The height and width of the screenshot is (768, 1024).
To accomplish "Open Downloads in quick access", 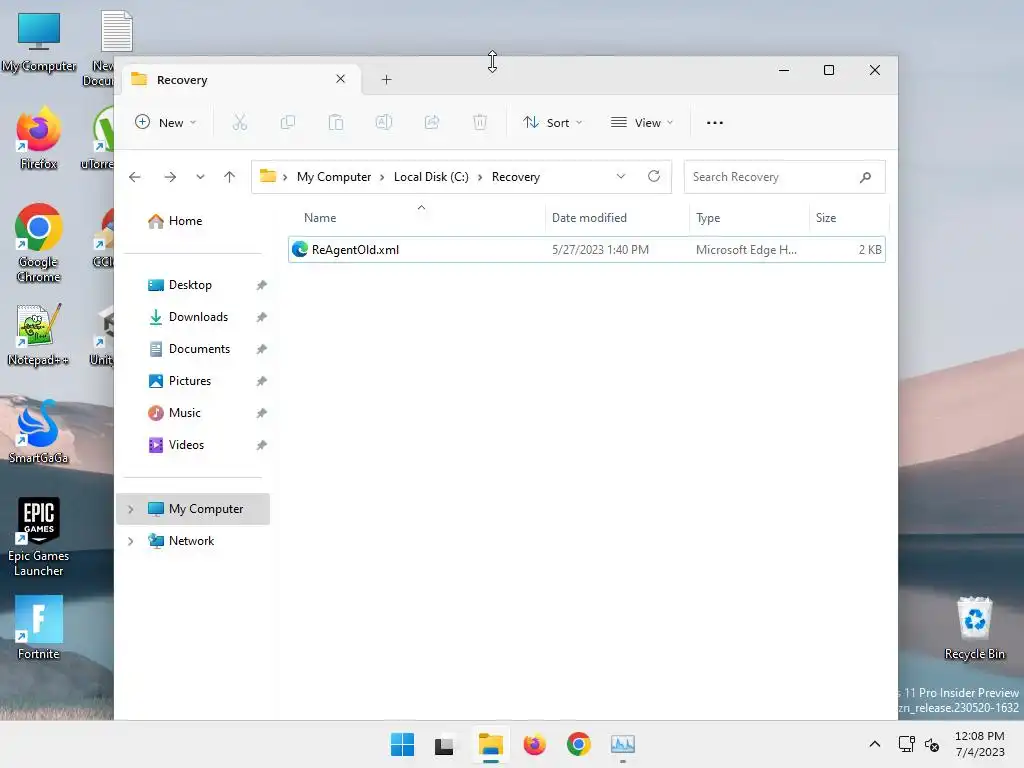I will pos(199,317).
